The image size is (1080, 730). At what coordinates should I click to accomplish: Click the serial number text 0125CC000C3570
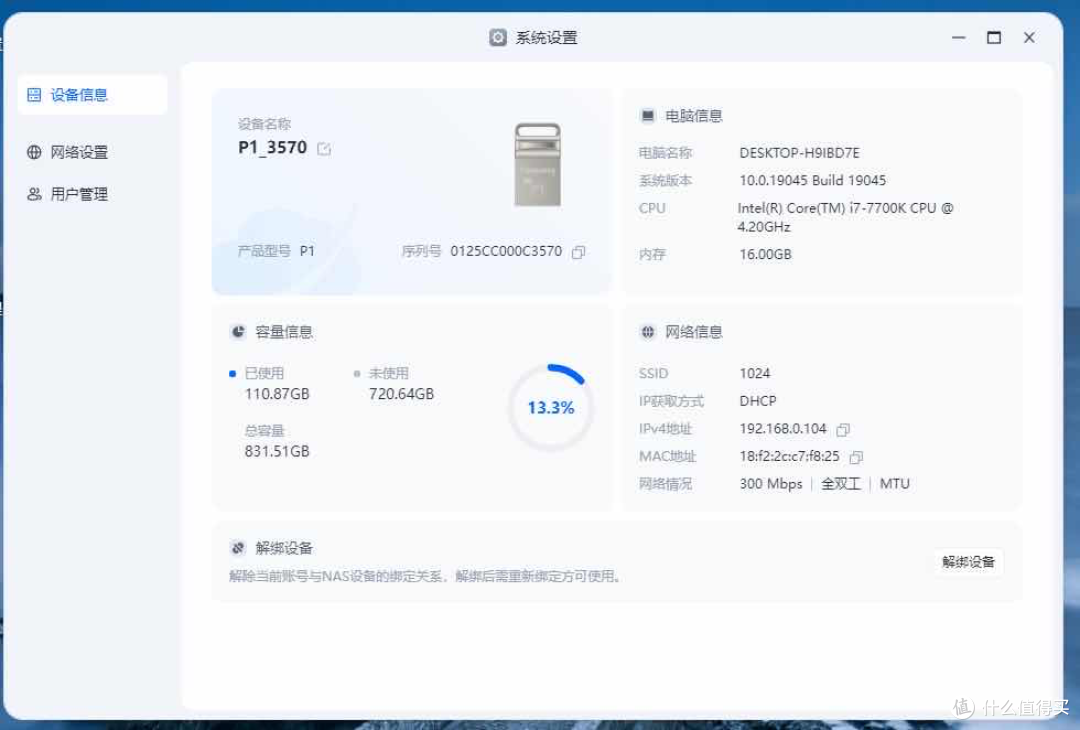(x=506, y=251)
